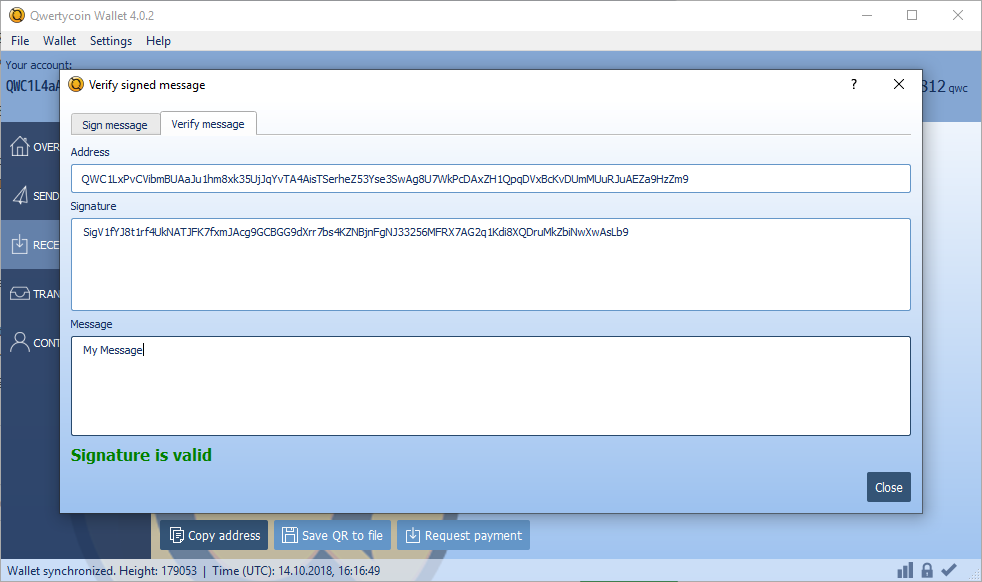Maximize the Qwertycoin Wallet window
982x582 pixels.
(912, 15)
